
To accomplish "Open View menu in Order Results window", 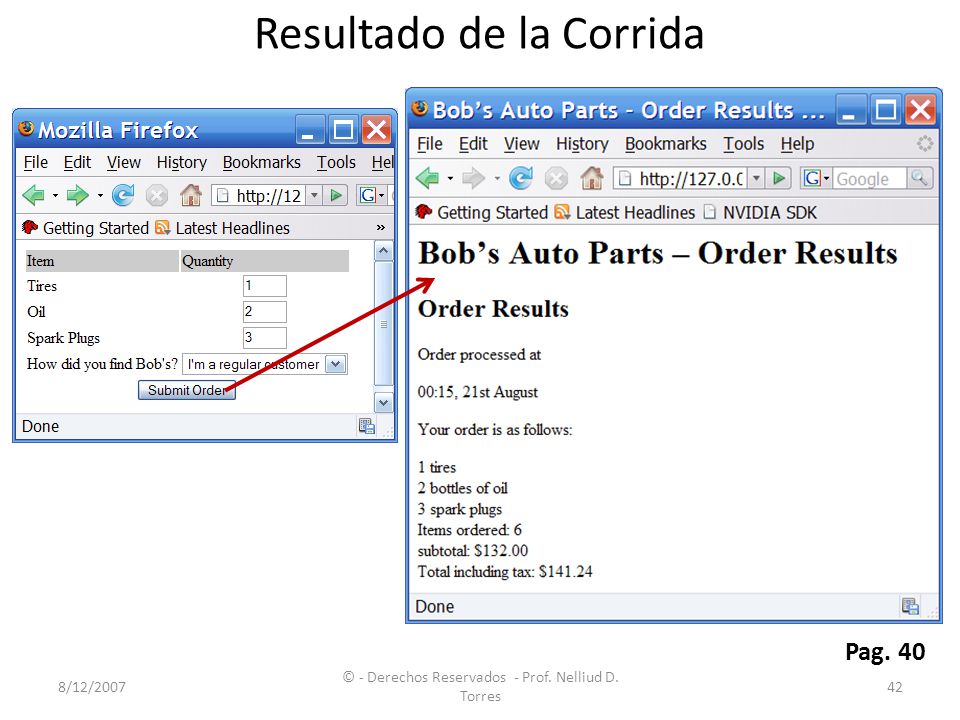I will point(522,144).
